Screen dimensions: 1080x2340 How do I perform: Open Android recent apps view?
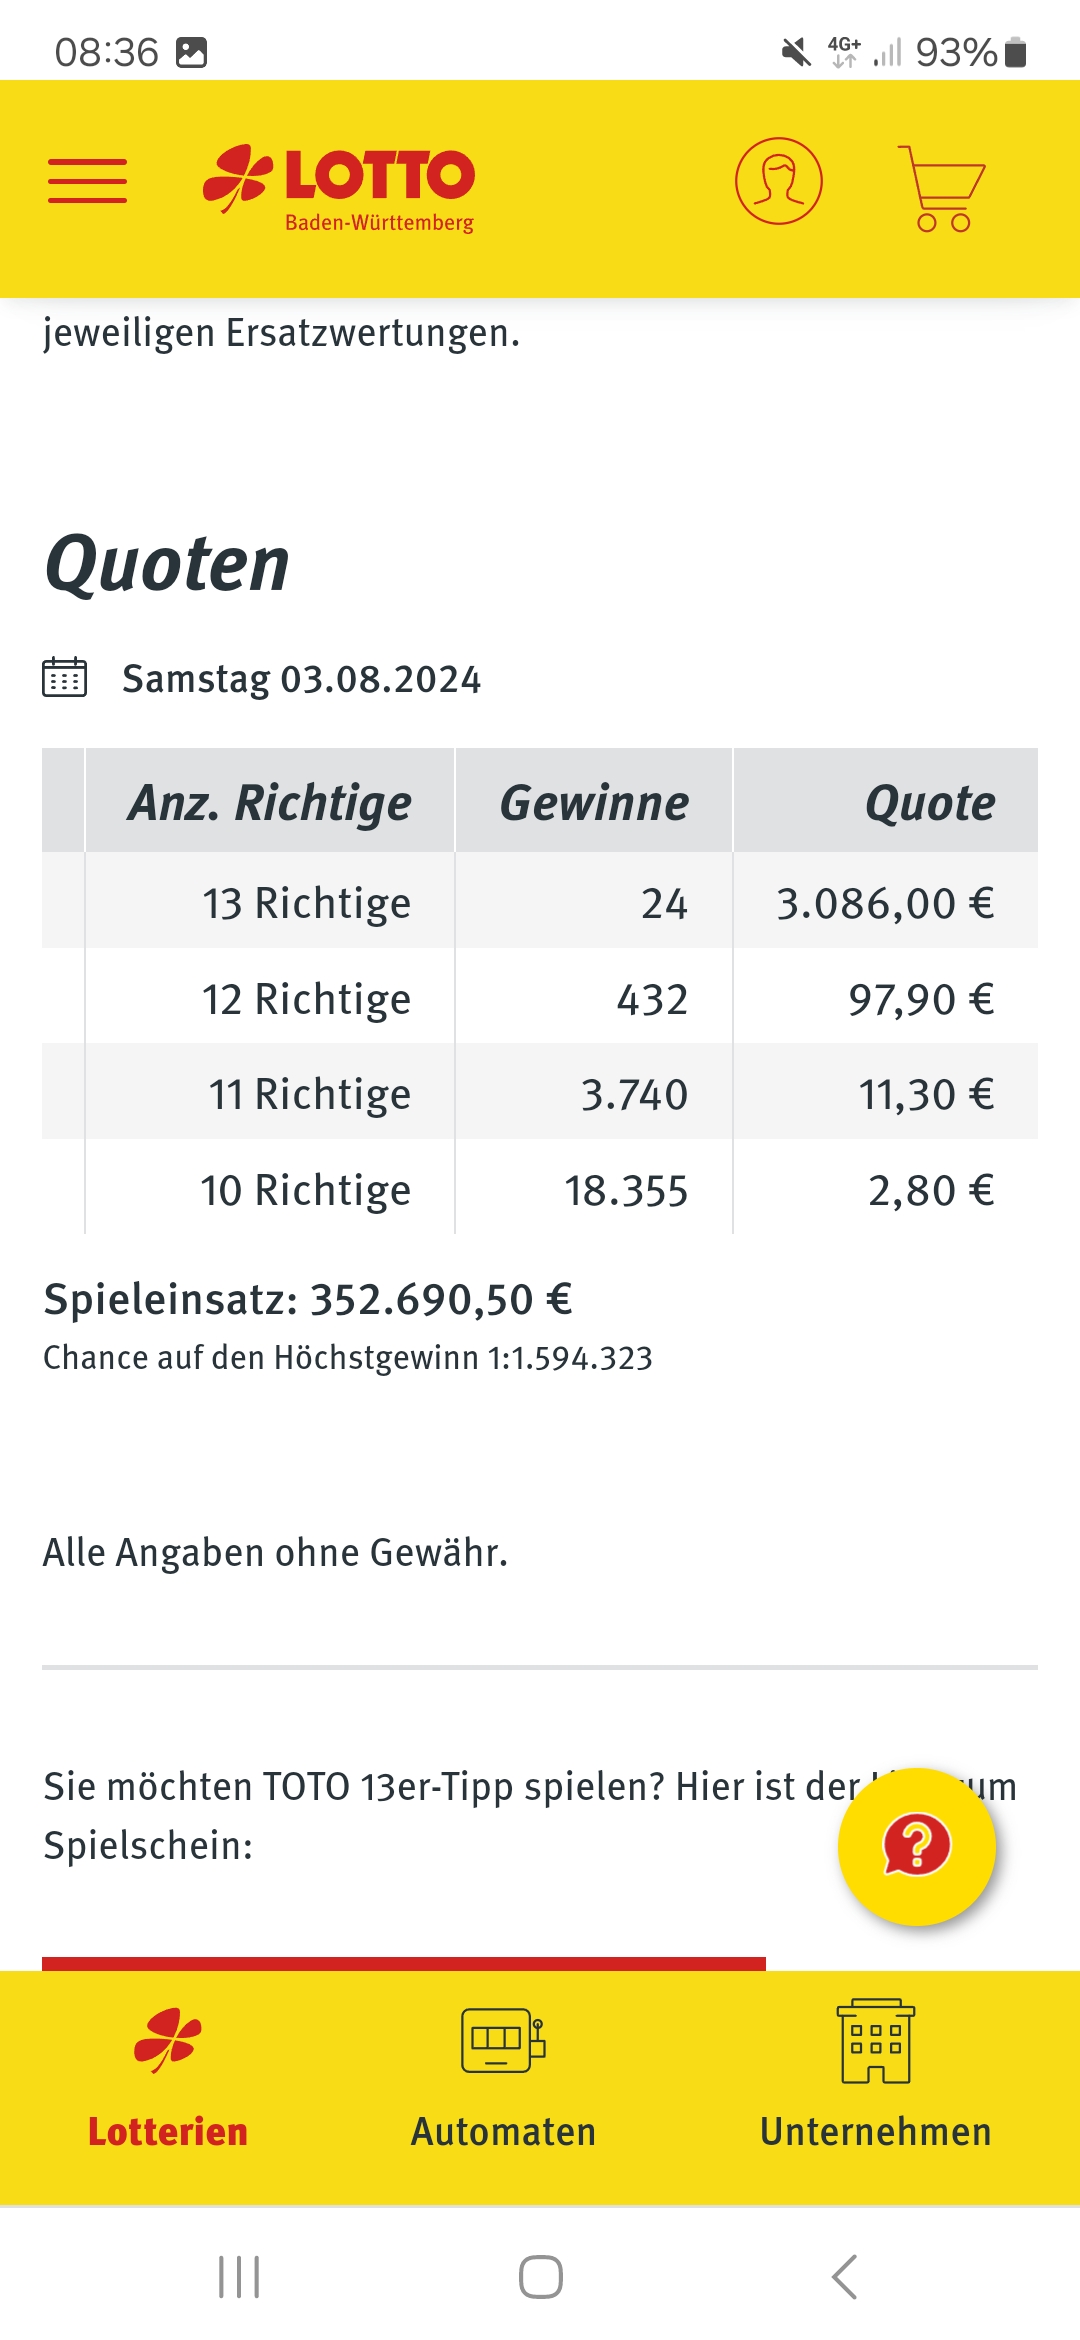[x=239, y=2277]
